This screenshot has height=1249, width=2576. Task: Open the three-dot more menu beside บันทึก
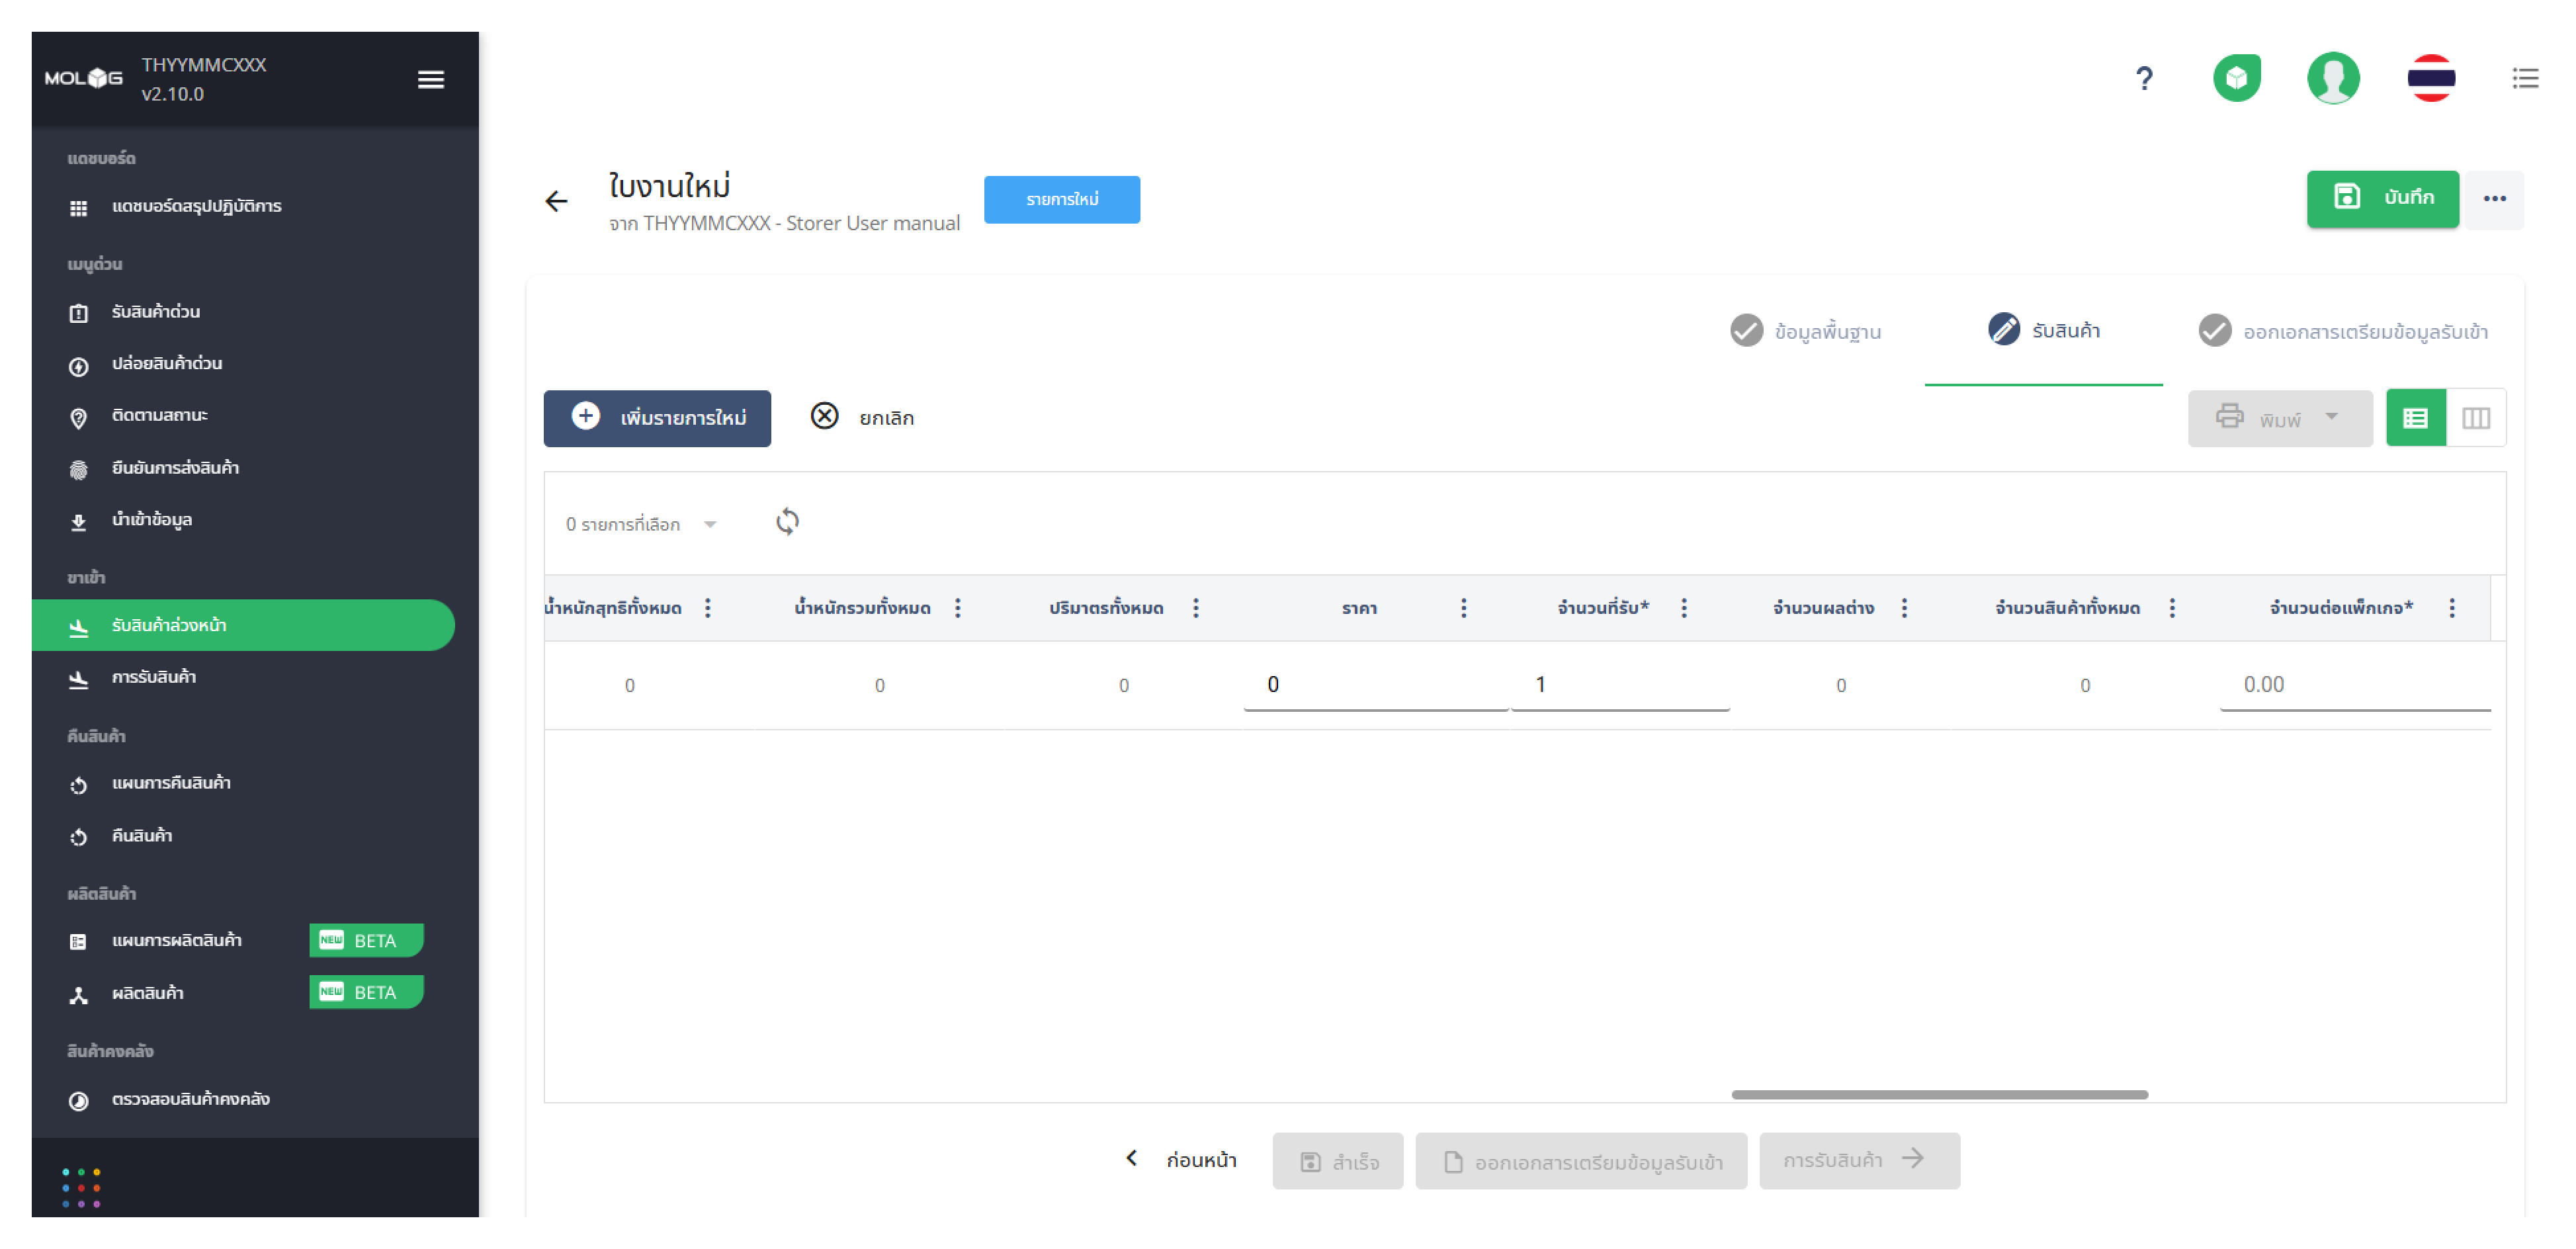coord(2493,198)
